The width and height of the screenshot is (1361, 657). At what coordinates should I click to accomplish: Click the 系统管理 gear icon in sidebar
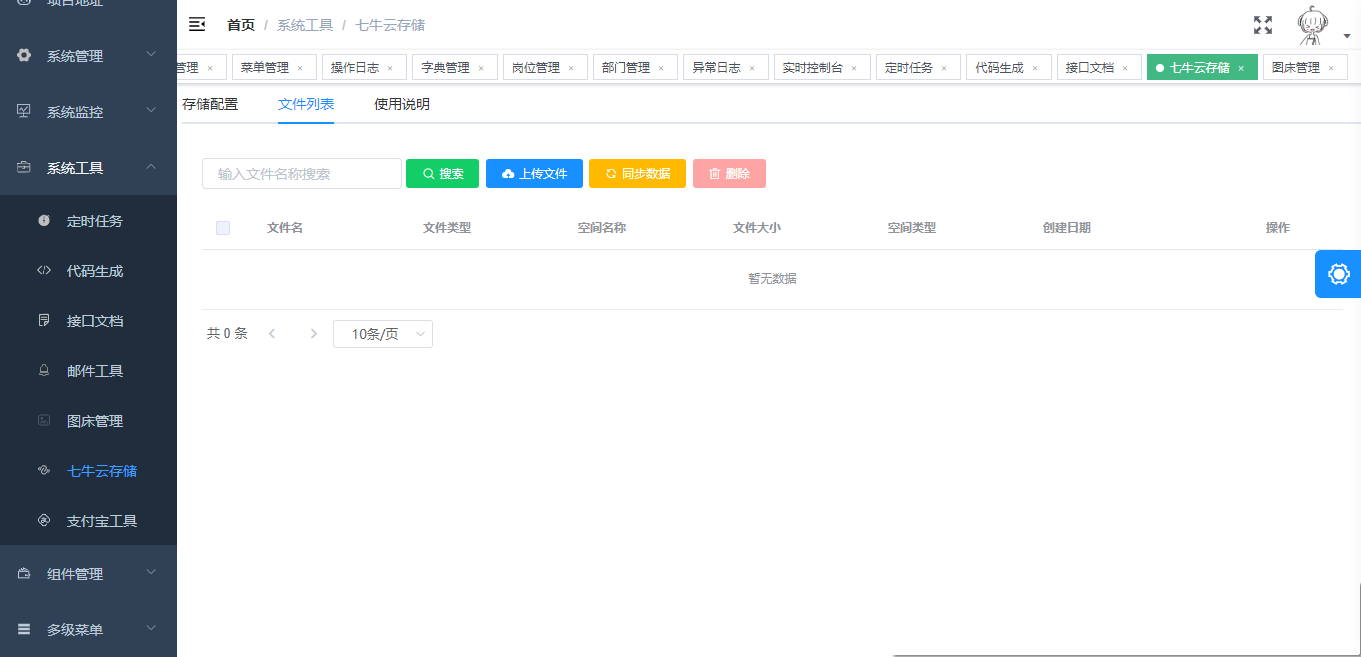coord(24,55)
